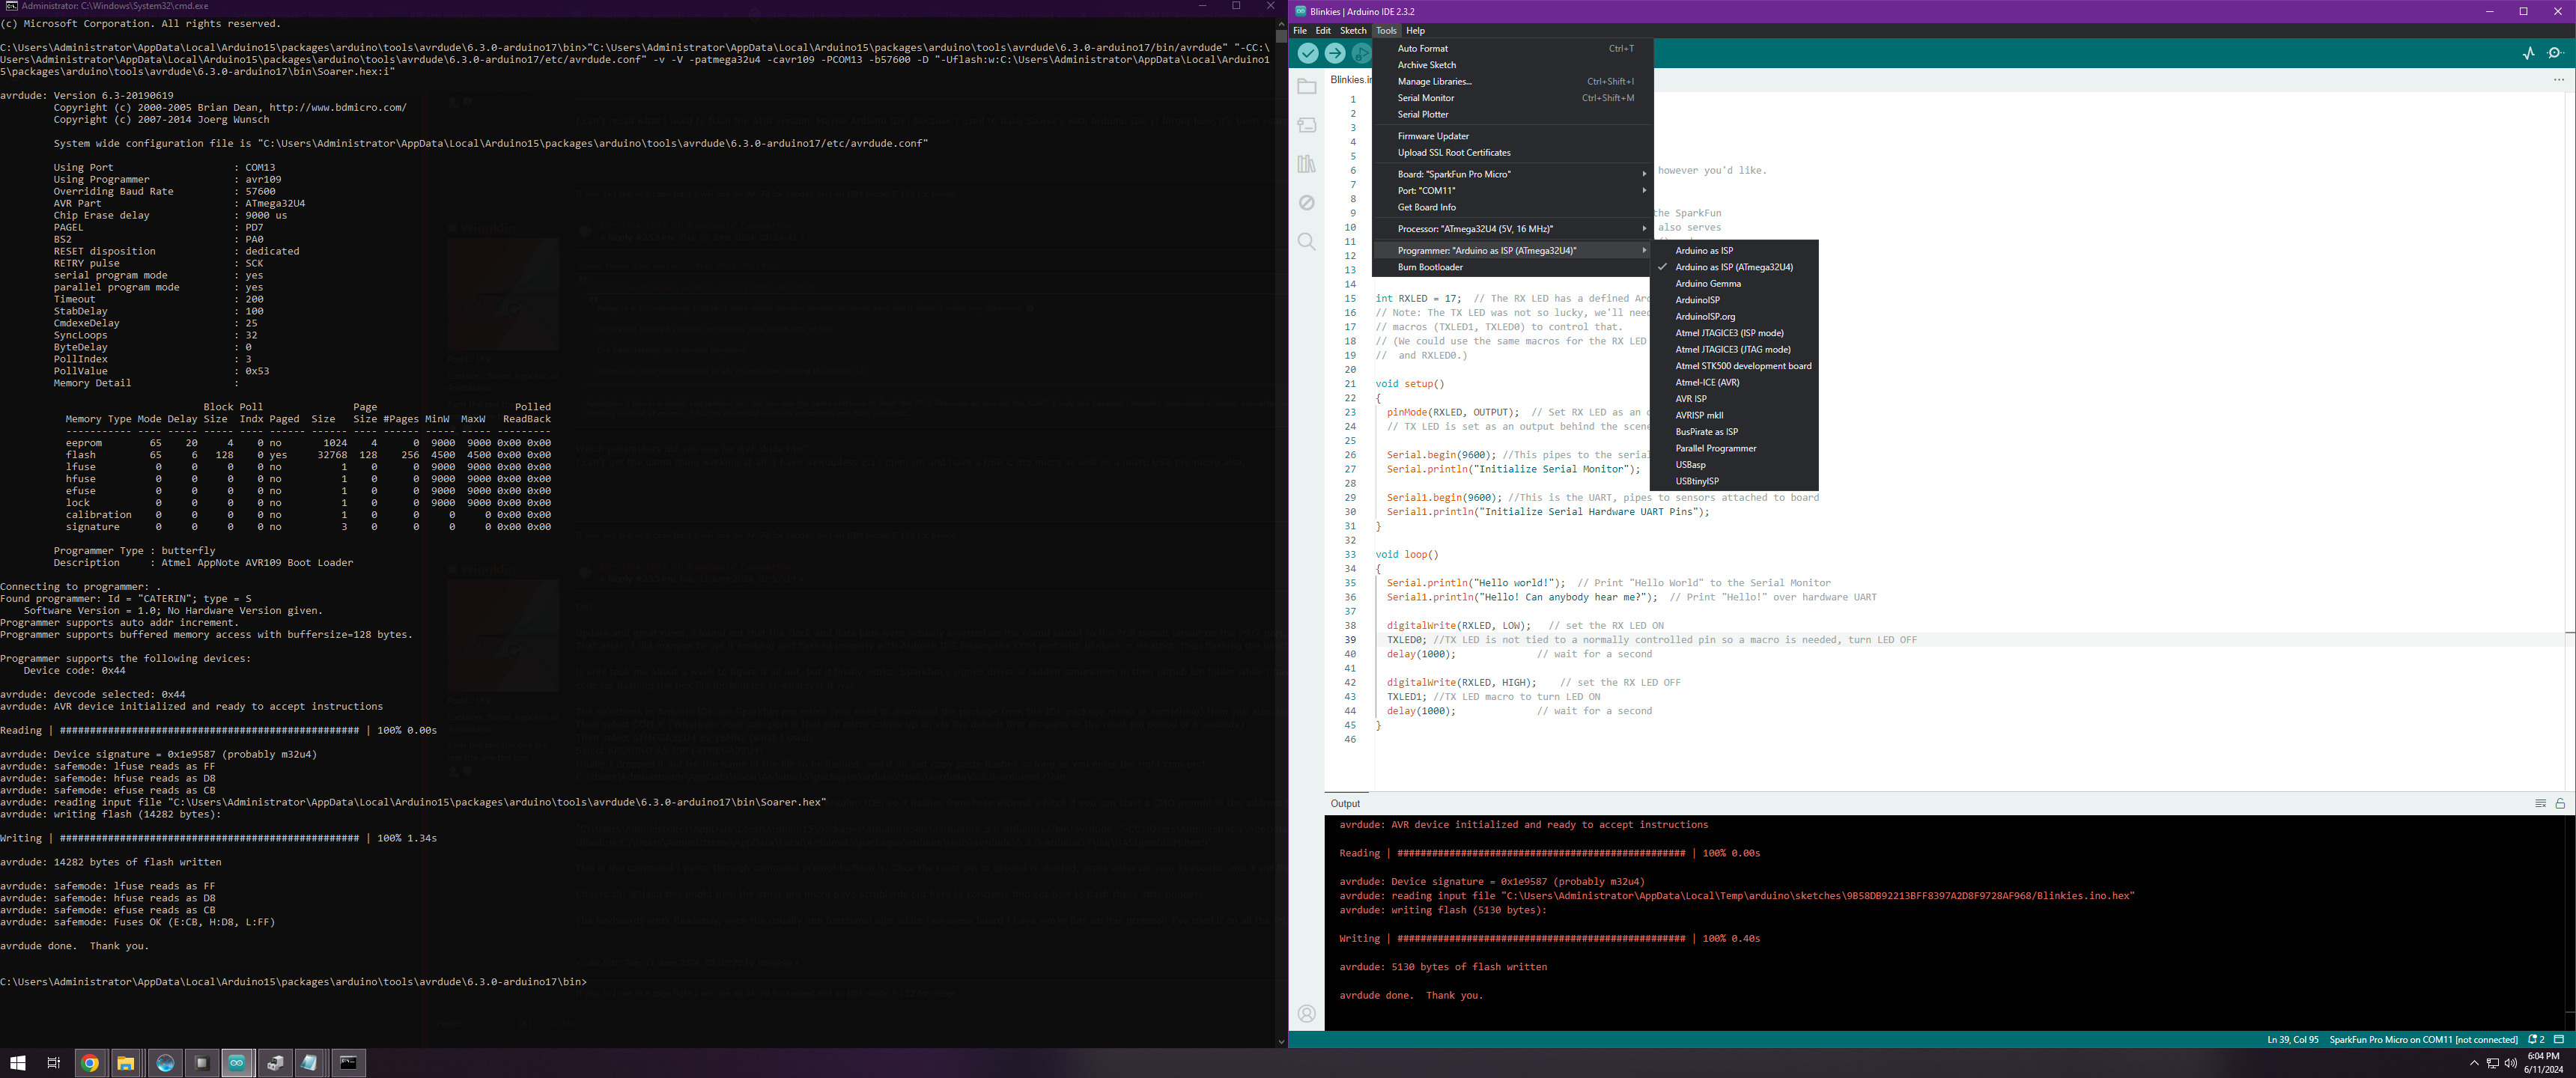Screen dimensions: 2576x1078
Task: Select the checked Arduino as ISP (ATmega32U4) programmer
Action: pyautogui.click(x=1733, y=267)
